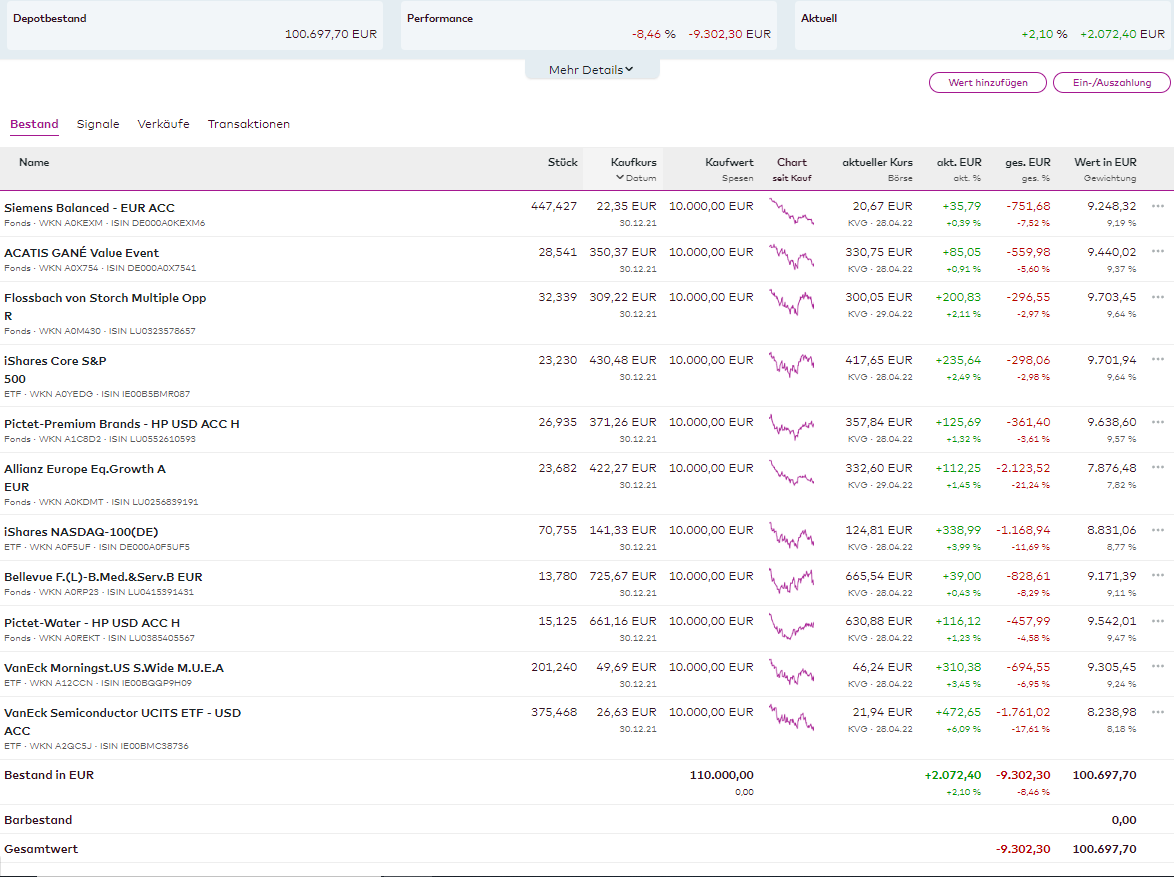1174x877 pixels.
Task: Open three-dot menu for ACATIS GANÉ Value Event
Action: (x=1158, y=251)
